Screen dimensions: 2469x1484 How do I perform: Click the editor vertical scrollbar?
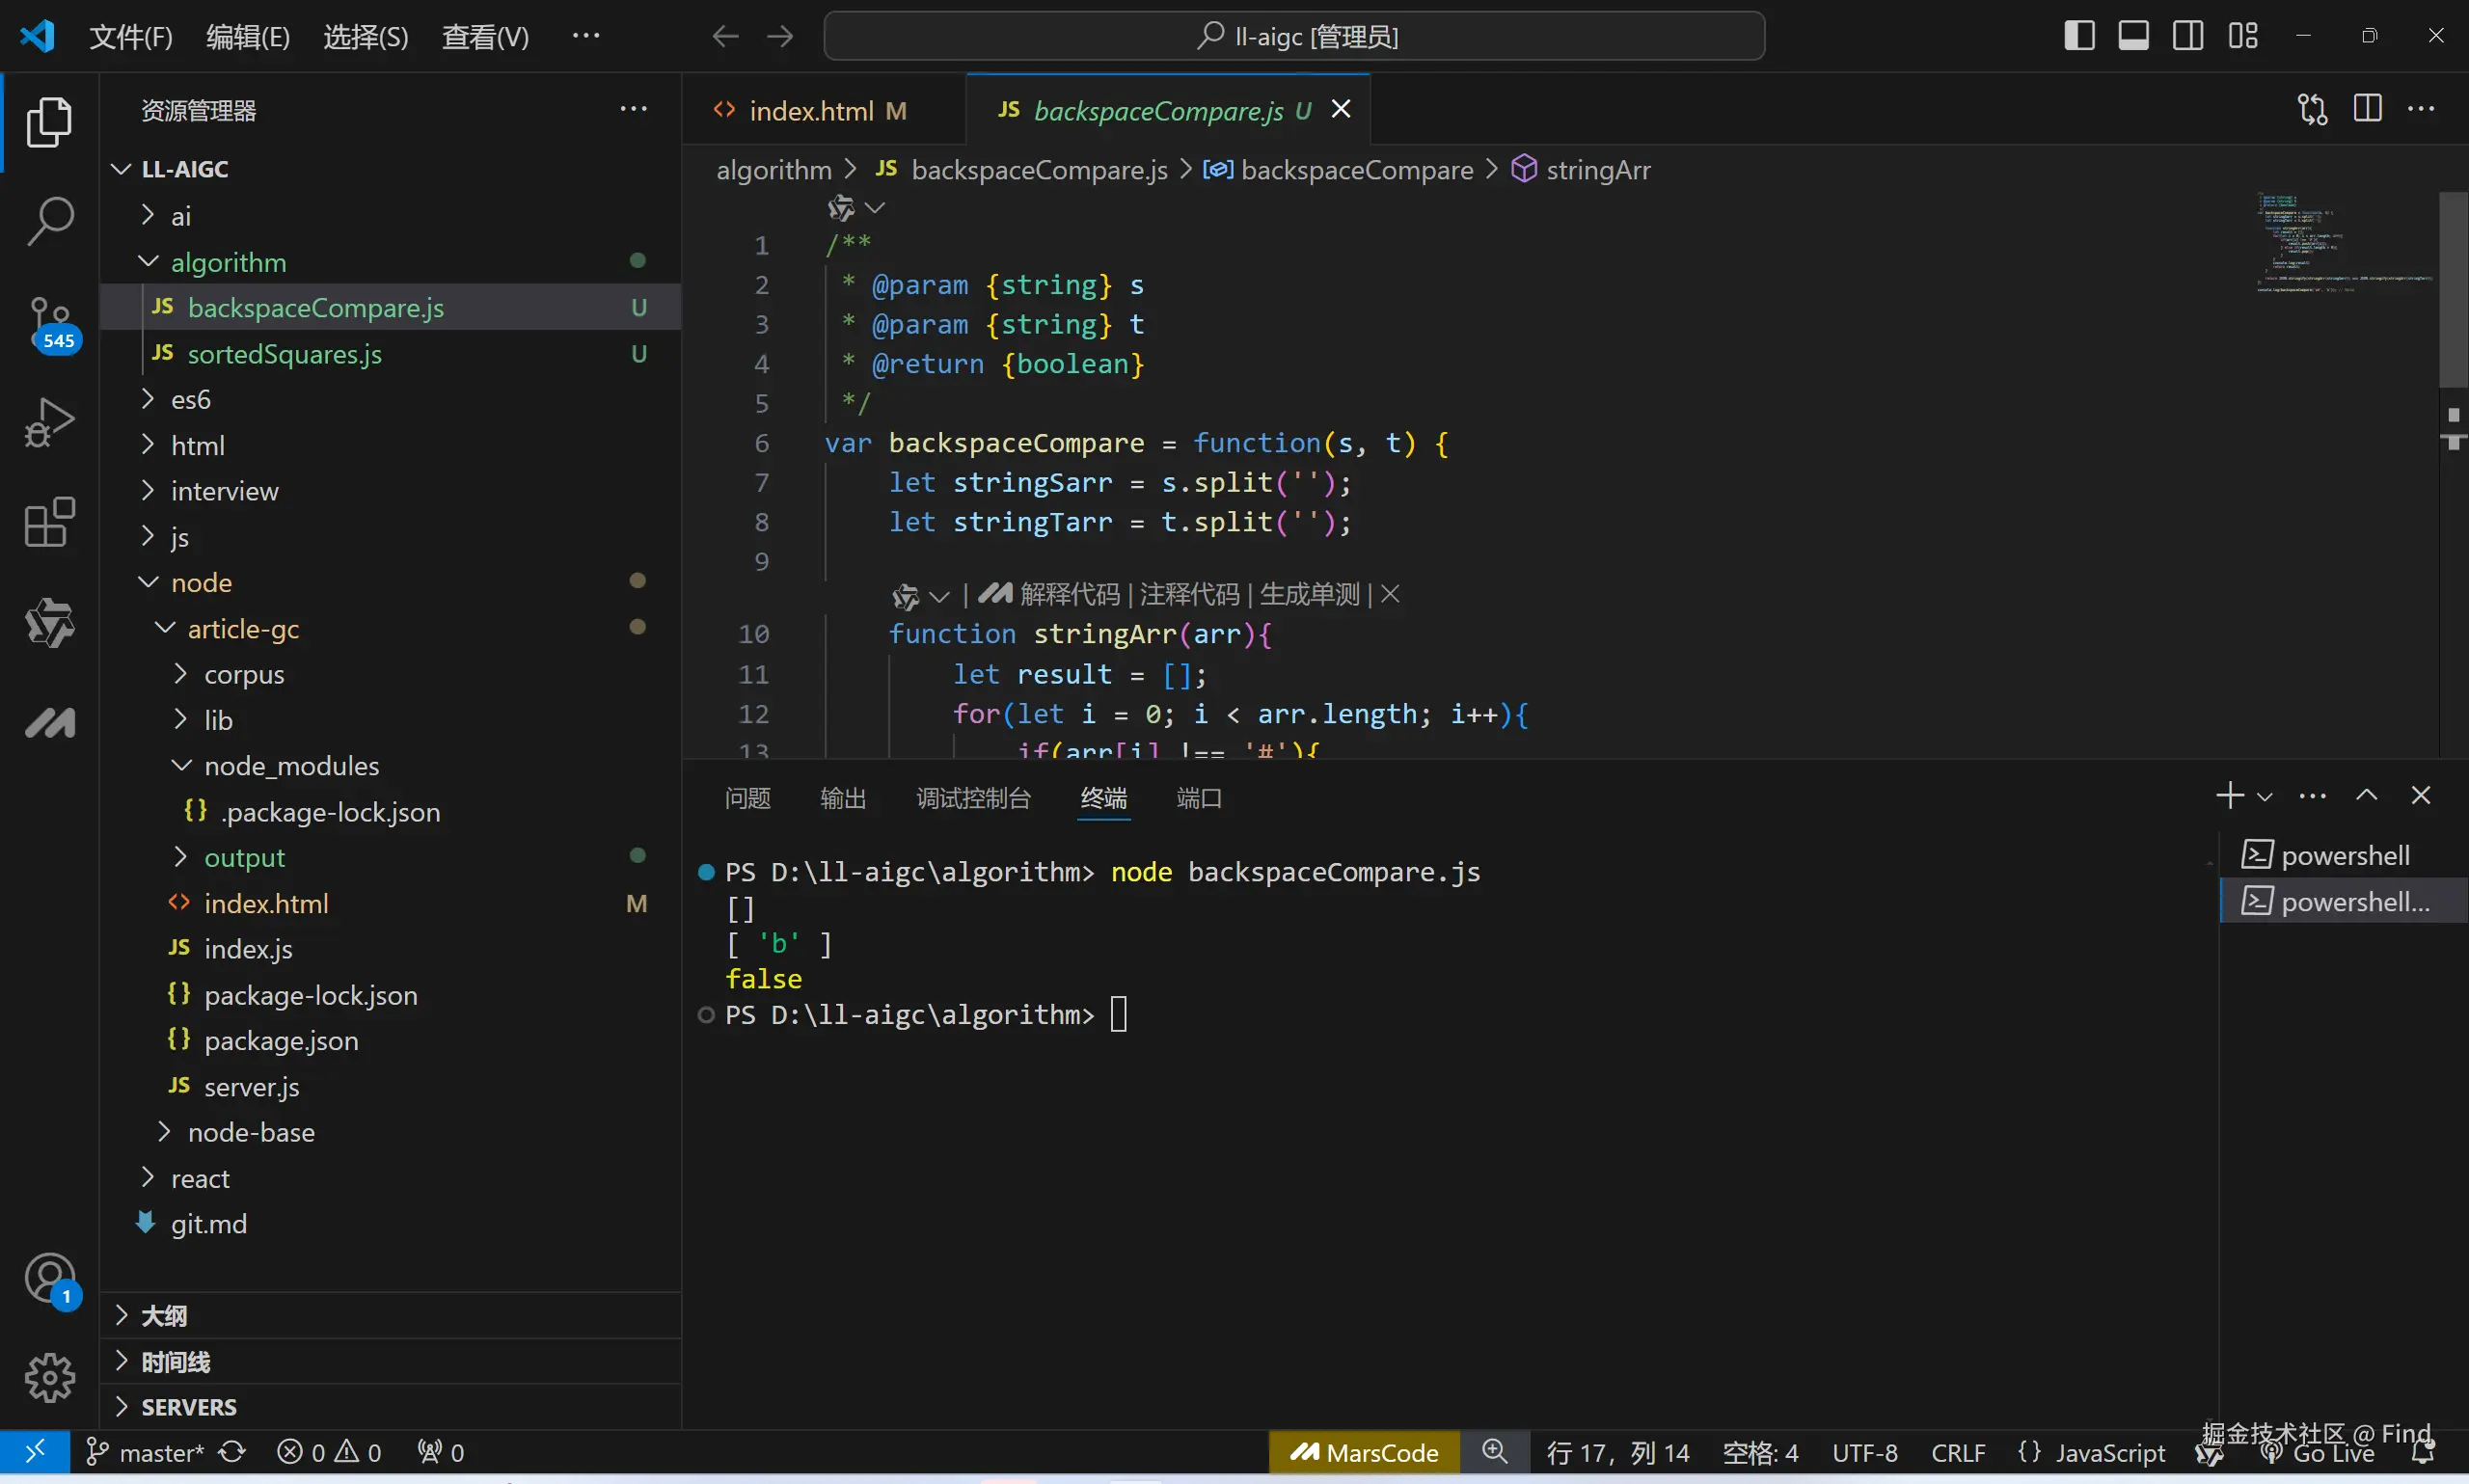point(2452,290)
